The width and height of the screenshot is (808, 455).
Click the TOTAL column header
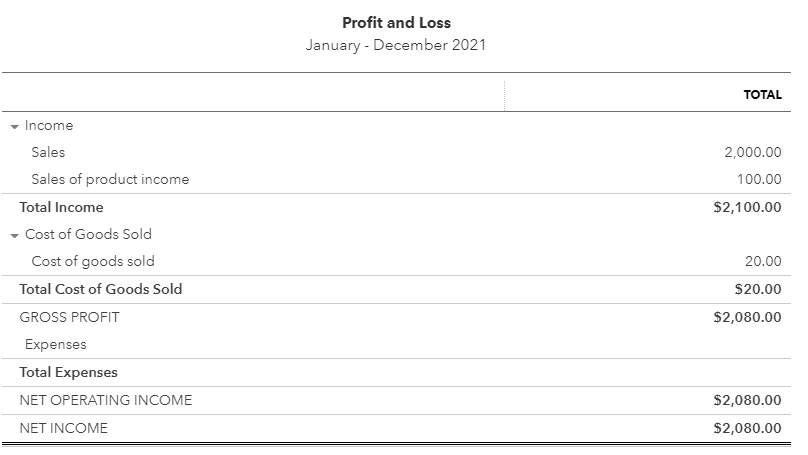click(762, 95)
